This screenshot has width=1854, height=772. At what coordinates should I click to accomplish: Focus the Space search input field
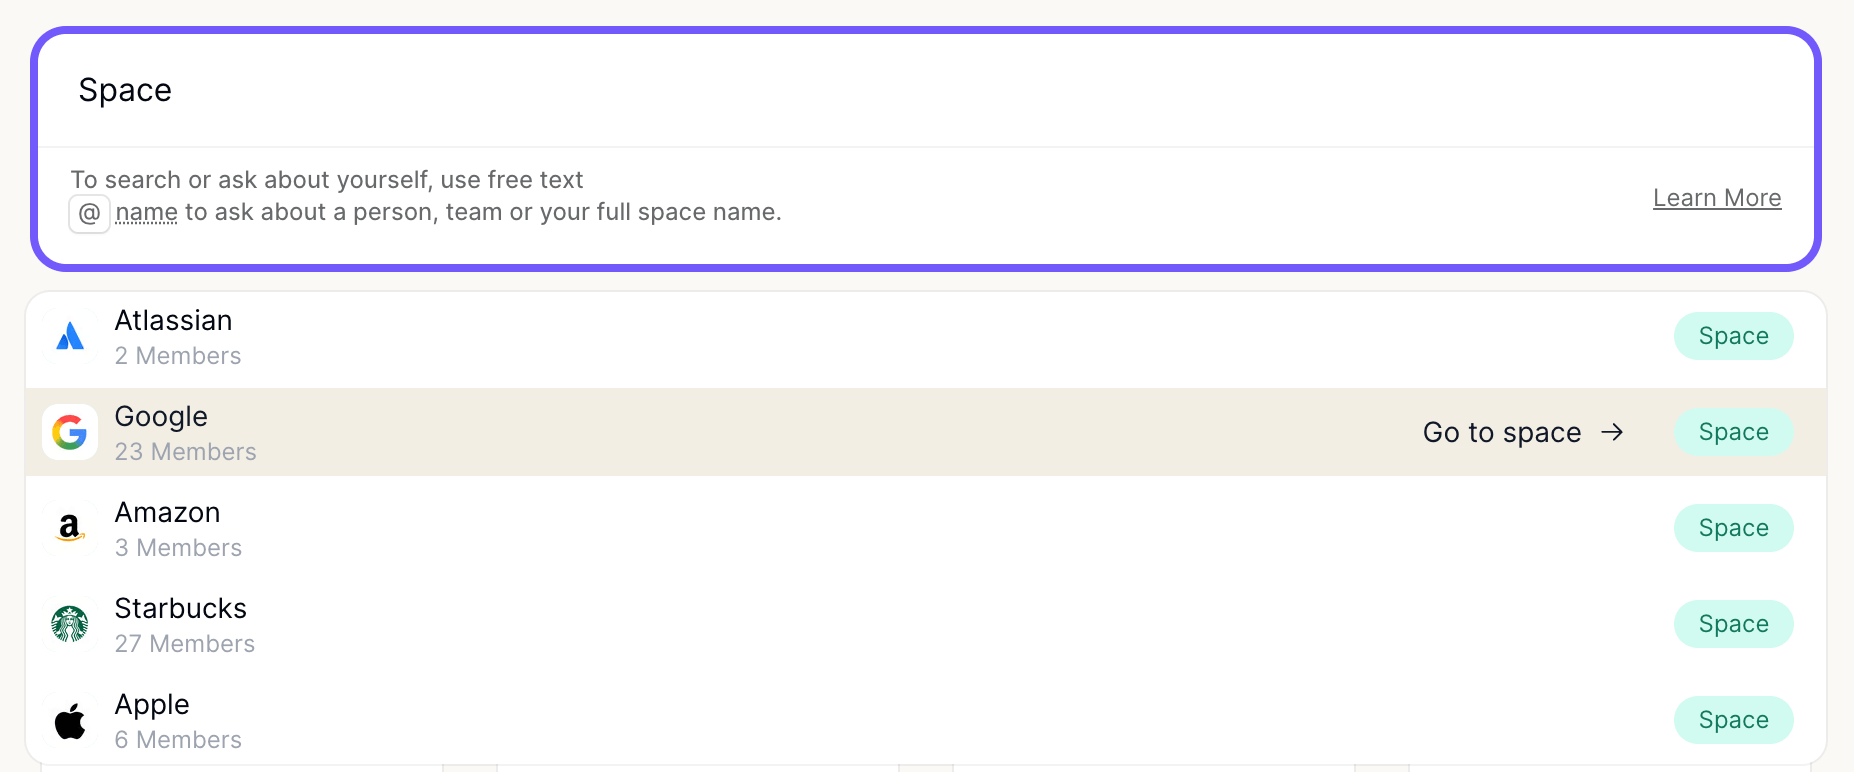[x=926, y=91]
